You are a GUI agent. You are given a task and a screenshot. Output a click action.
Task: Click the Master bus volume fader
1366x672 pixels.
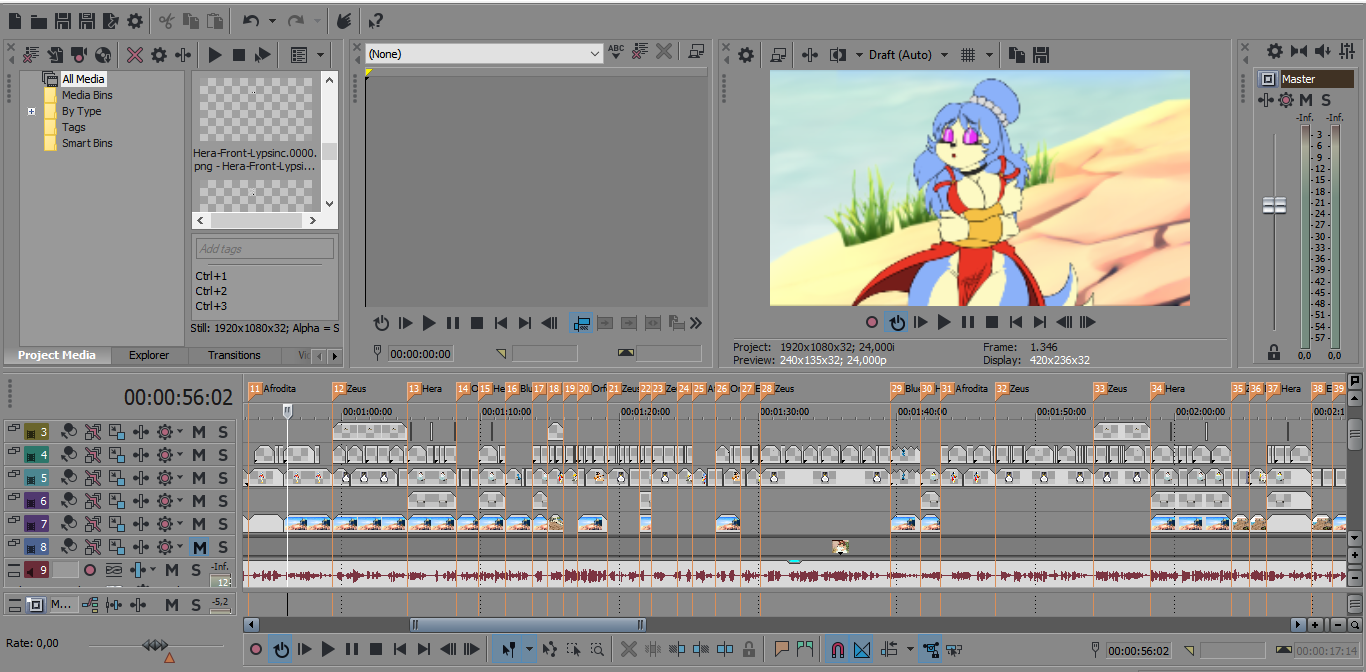pos(1274,205)
